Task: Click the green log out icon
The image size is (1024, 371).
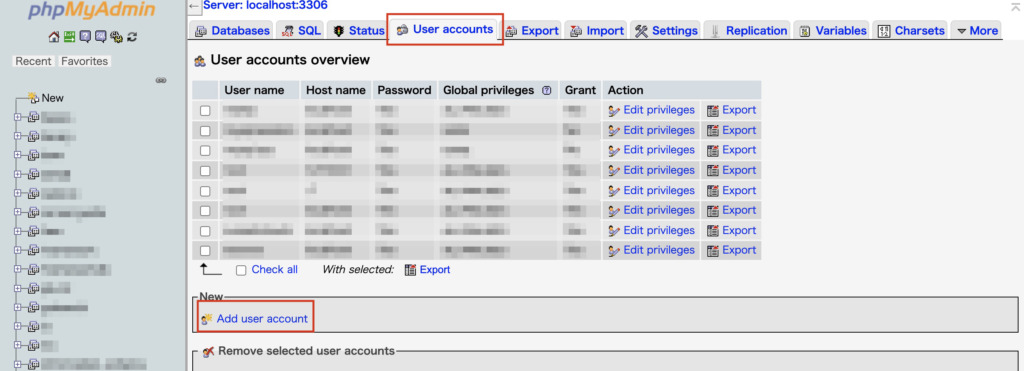Action: pyautogui.click(x=69, y=37)
